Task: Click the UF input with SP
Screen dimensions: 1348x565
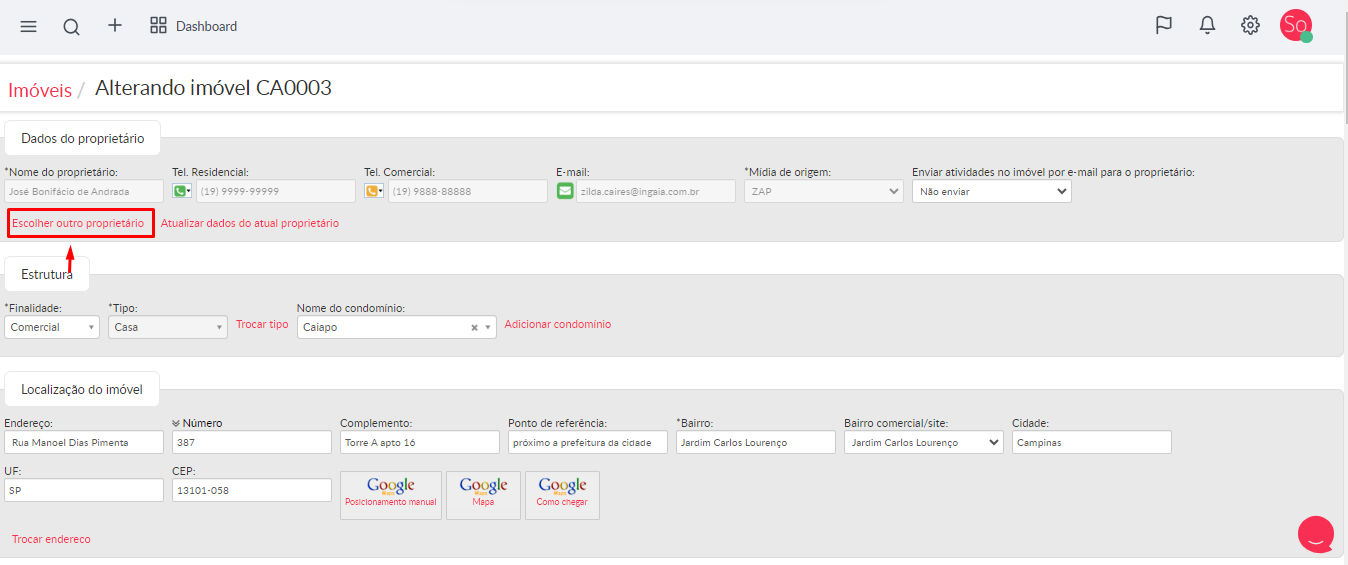Action: pyautogui.click(x=84, y=490)
